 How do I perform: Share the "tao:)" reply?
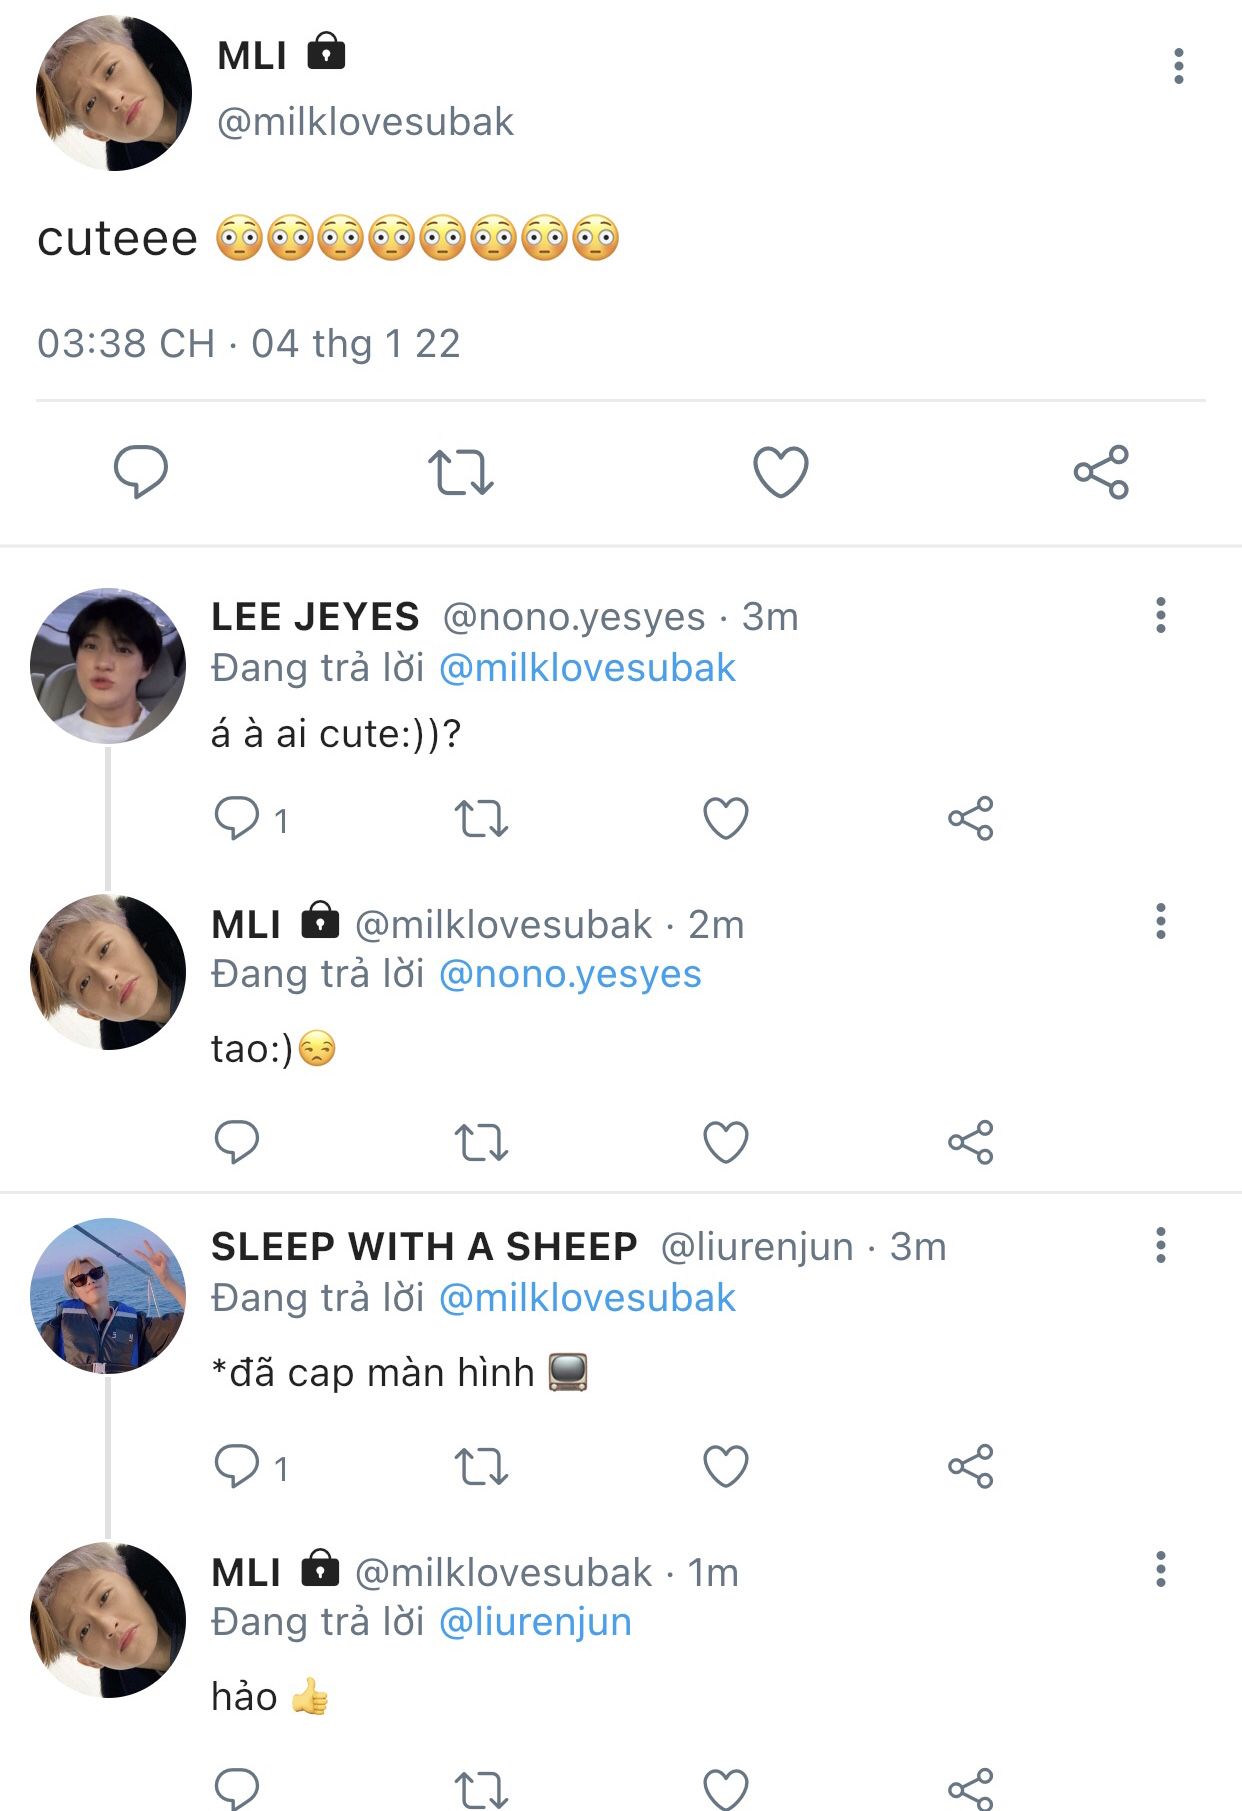[970, 1142]
